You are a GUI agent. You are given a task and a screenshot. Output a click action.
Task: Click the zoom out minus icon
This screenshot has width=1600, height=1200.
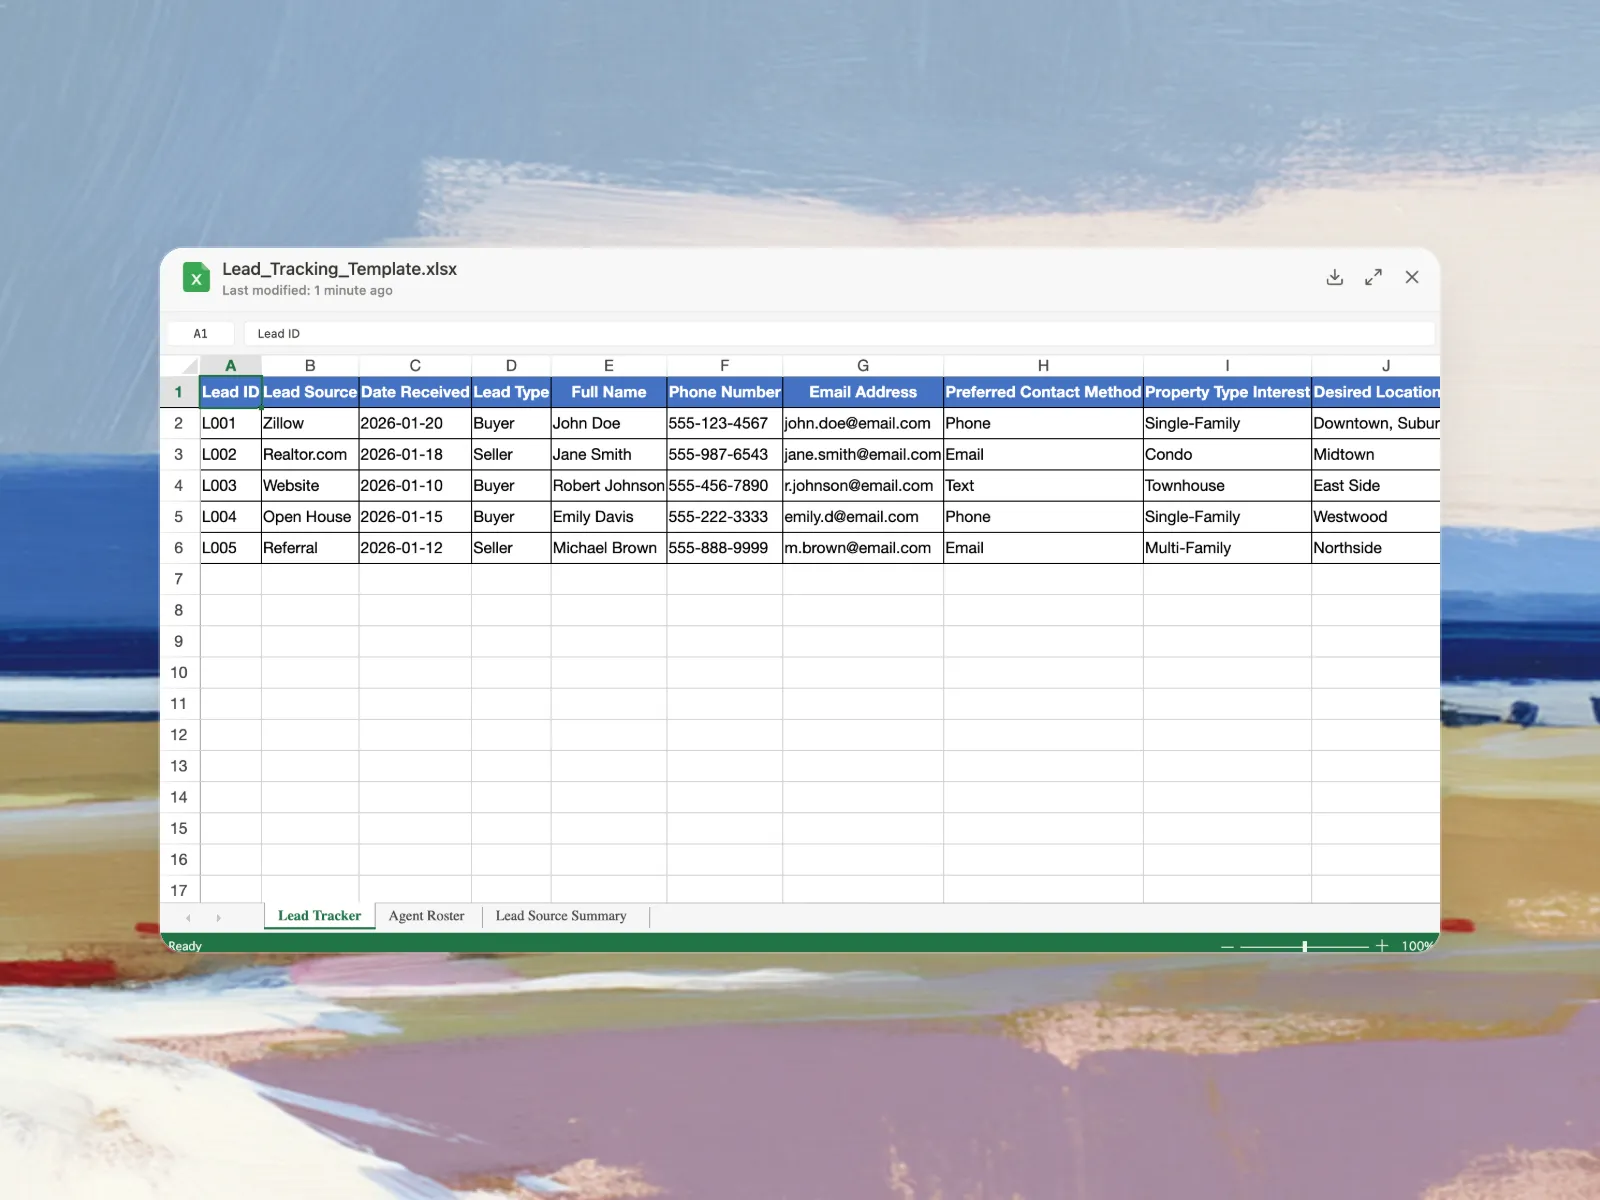(1227, 946)
